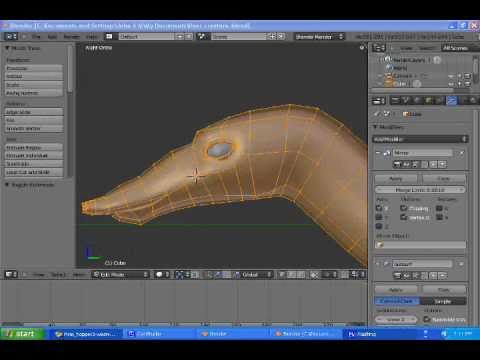Click Loop Cut and Slide button

point(34,172)
